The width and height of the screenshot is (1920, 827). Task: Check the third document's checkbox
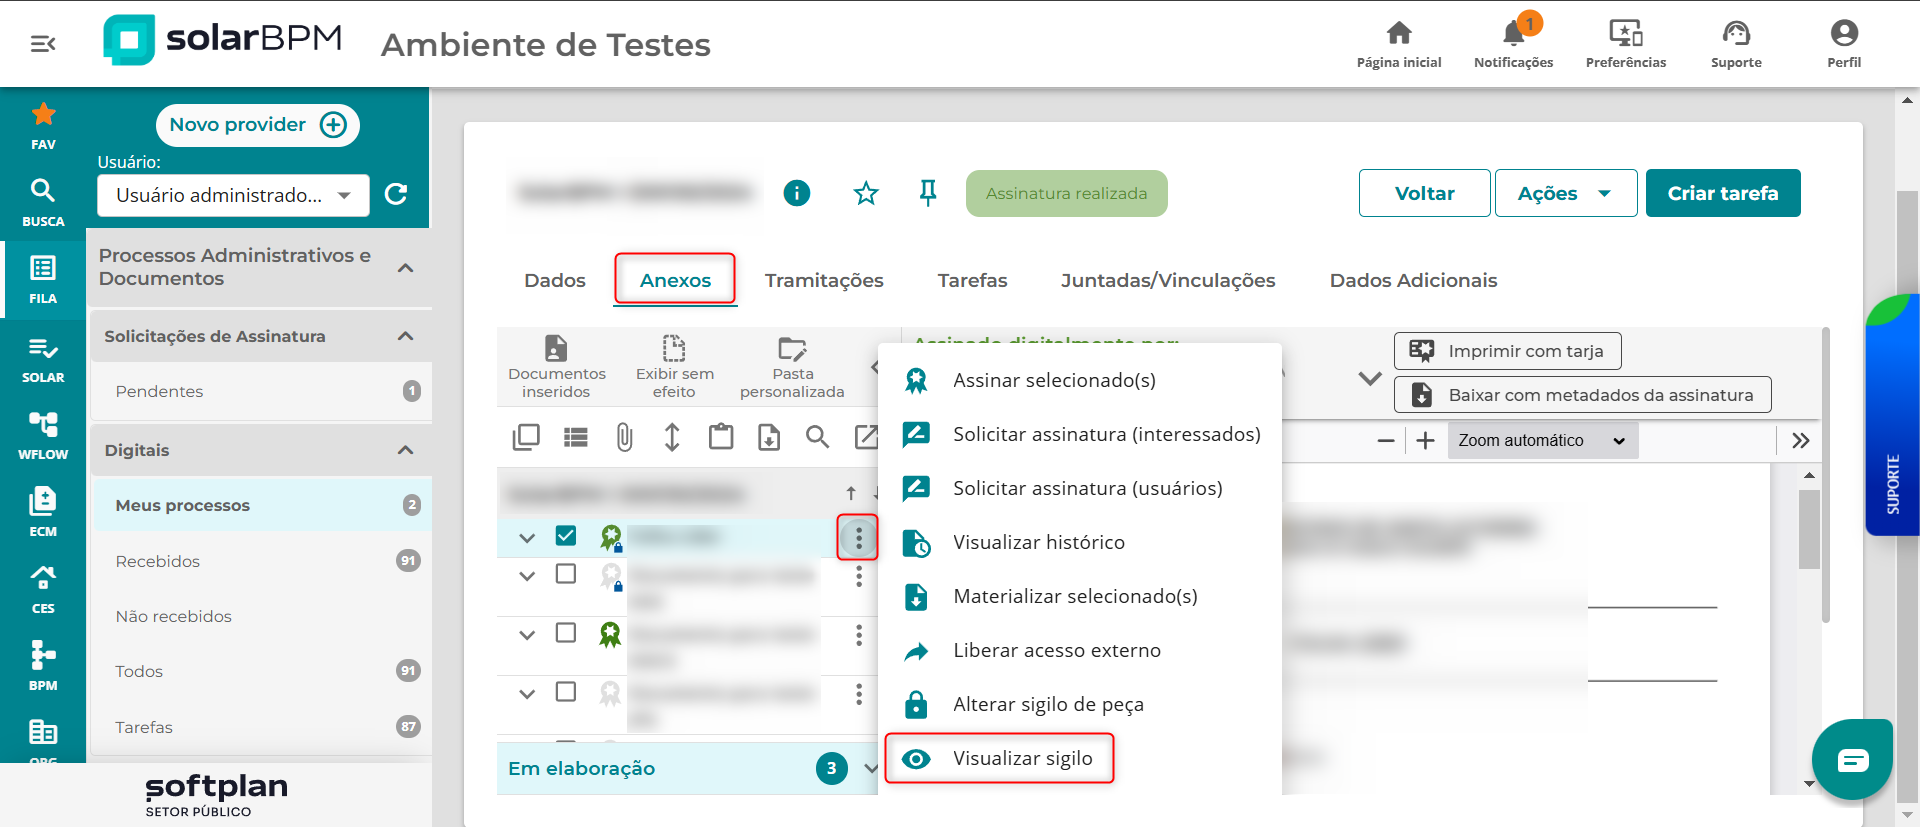566,633
